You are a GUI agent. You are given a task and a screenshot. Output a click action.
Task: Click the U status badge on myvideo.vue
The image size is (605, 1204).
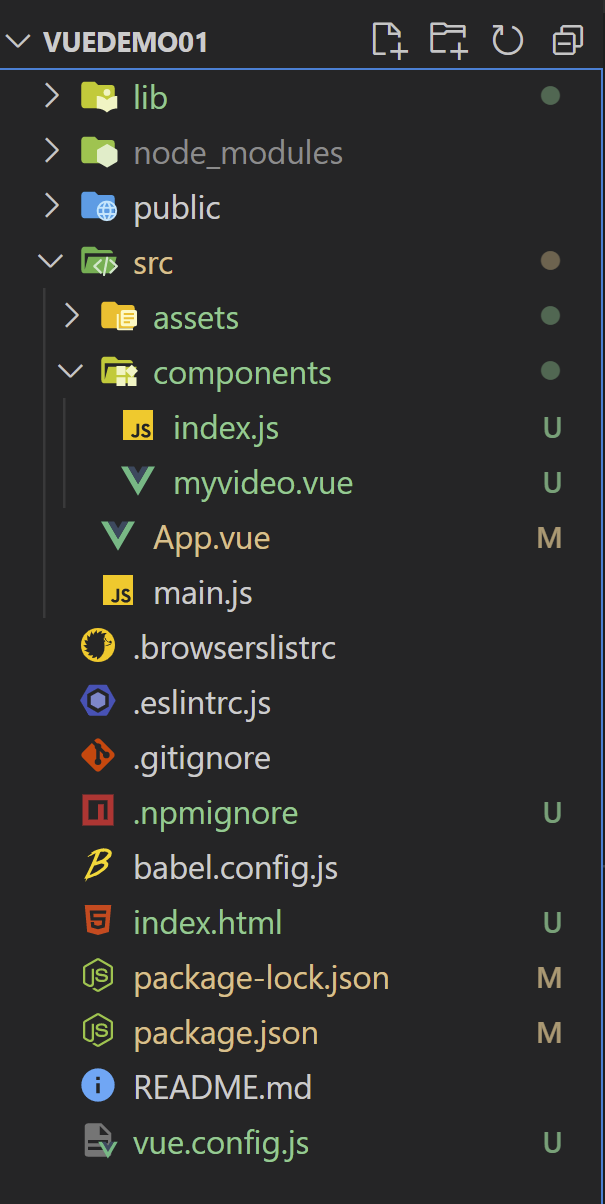[x=551, y=483]
